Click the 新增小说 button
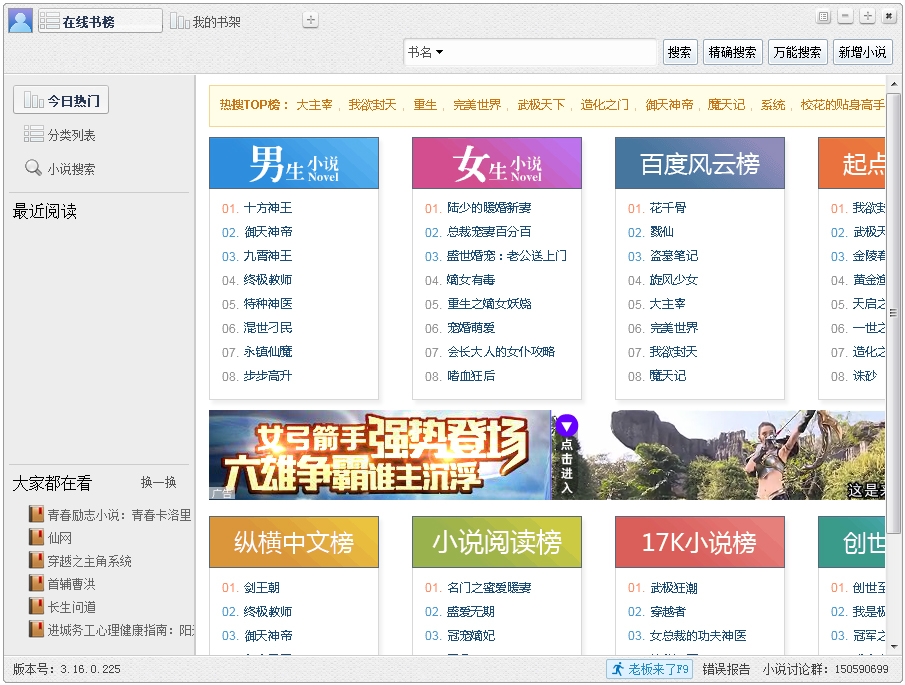This screenshot has height=685, width=905. coord(862,52)
